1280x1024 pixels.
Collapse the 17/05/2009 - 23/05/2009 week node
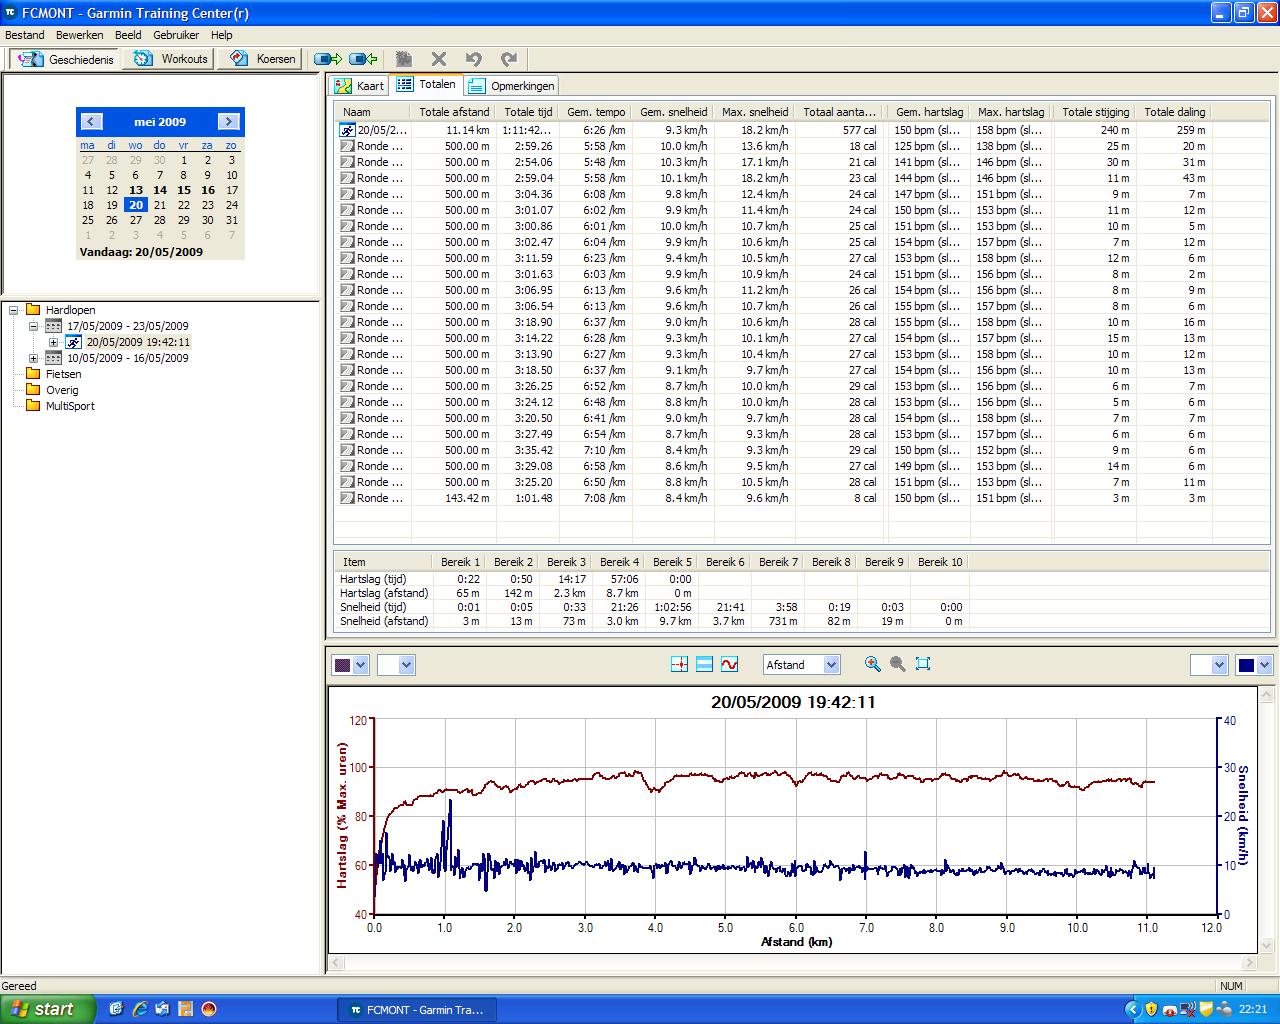(34, 326)
